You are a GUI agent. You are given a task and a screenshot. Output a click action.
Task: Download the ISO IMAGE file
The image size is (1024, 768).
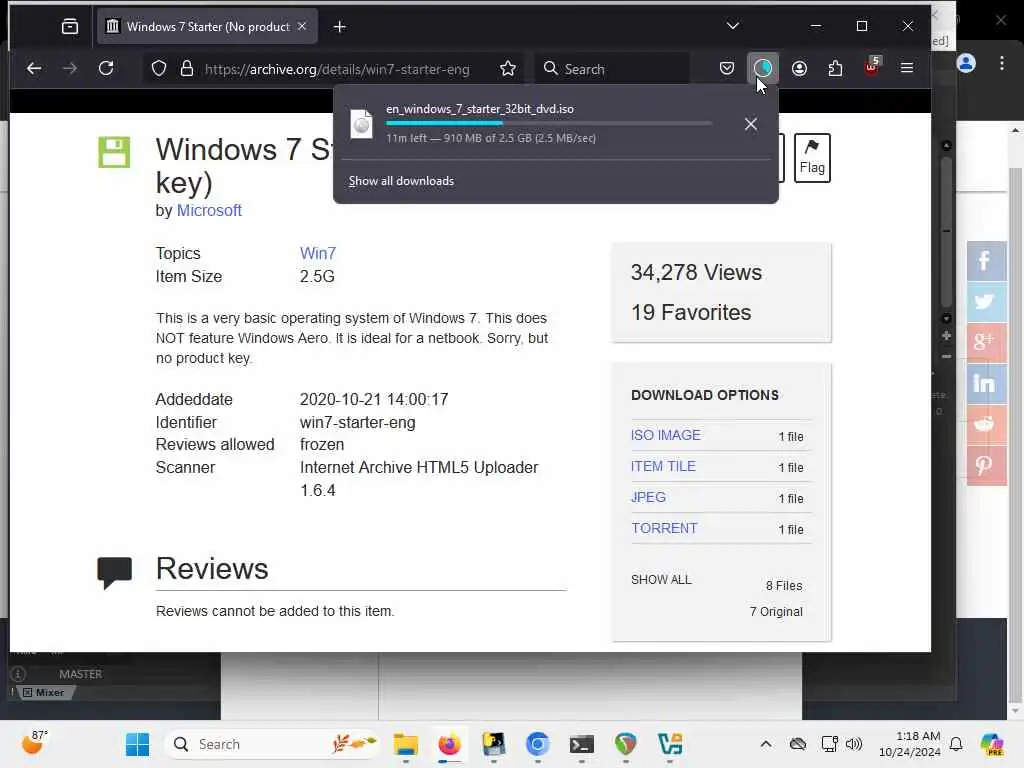click(x=665, y=435)
